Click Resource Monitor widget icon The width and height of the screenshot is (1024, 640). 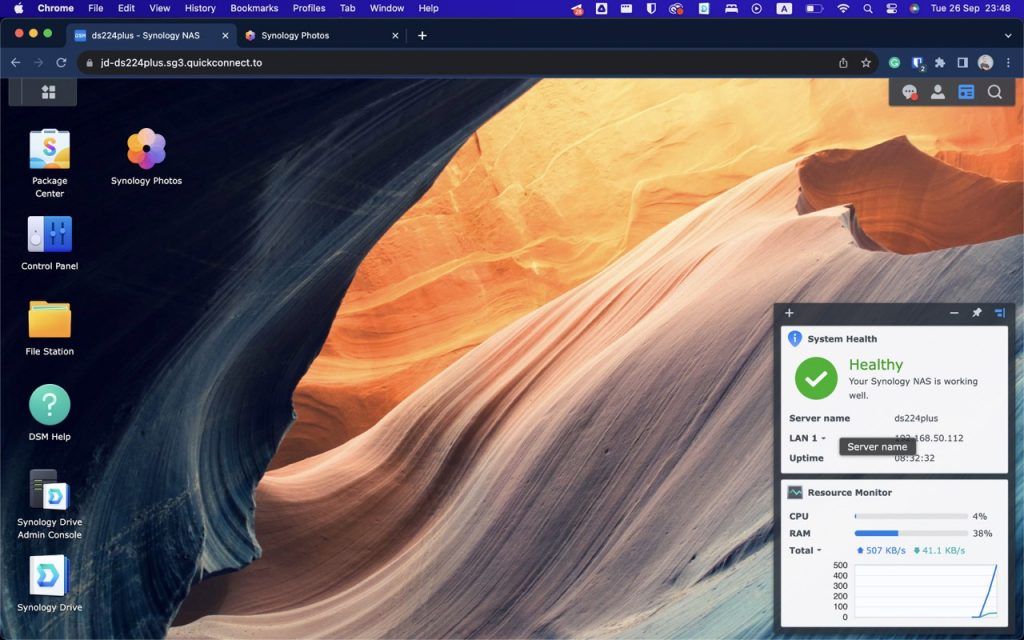[x=795, y=492]
